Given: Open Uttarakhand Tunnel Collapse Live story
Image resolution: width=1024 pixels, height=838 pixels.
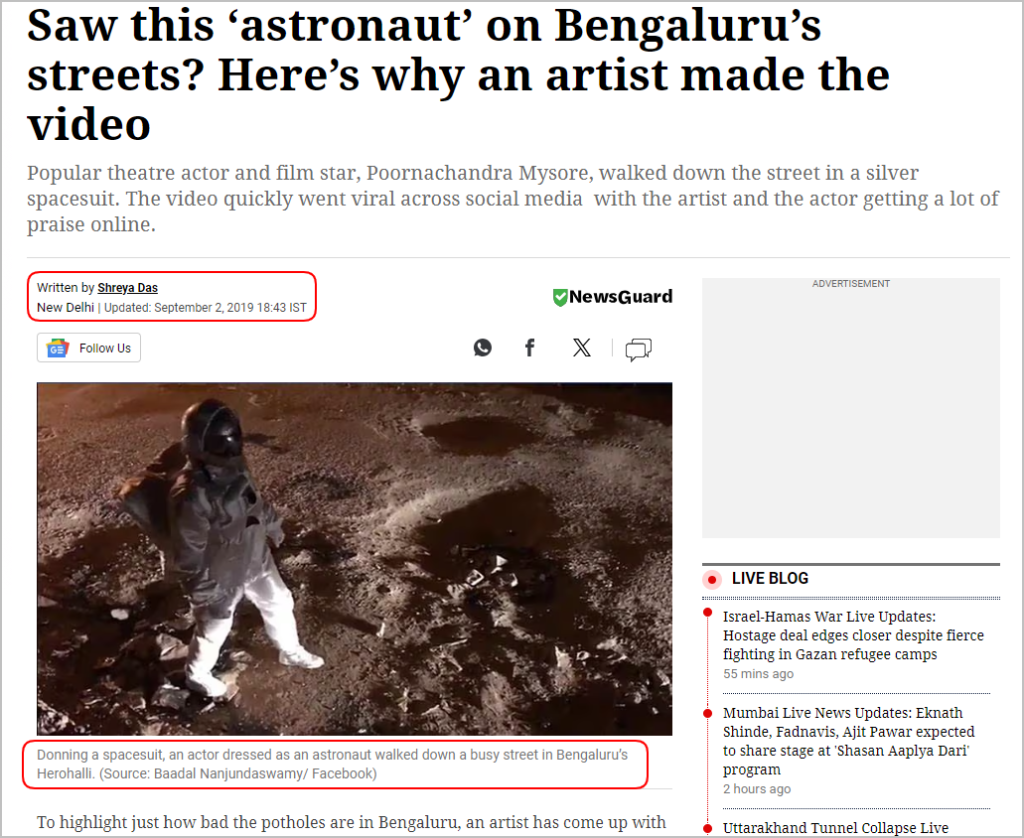Looking at the screenshot, I should [x=835, y=828].
